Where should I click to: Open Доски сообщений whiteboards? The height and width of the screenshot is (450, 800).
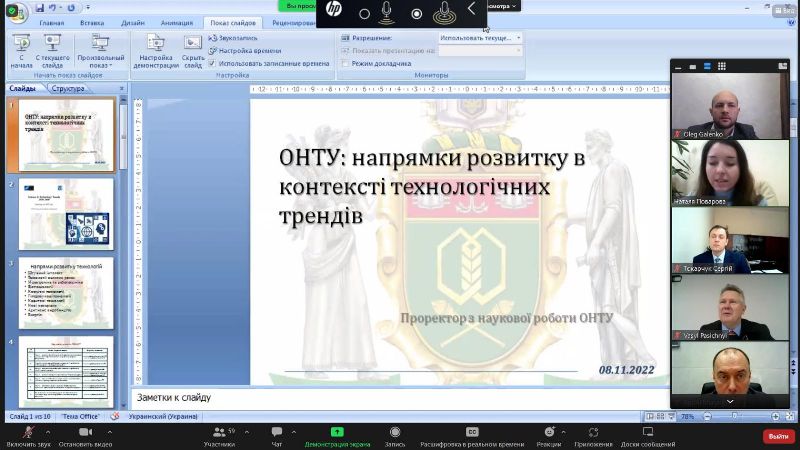pyautogui.click(x=648, y=437)
